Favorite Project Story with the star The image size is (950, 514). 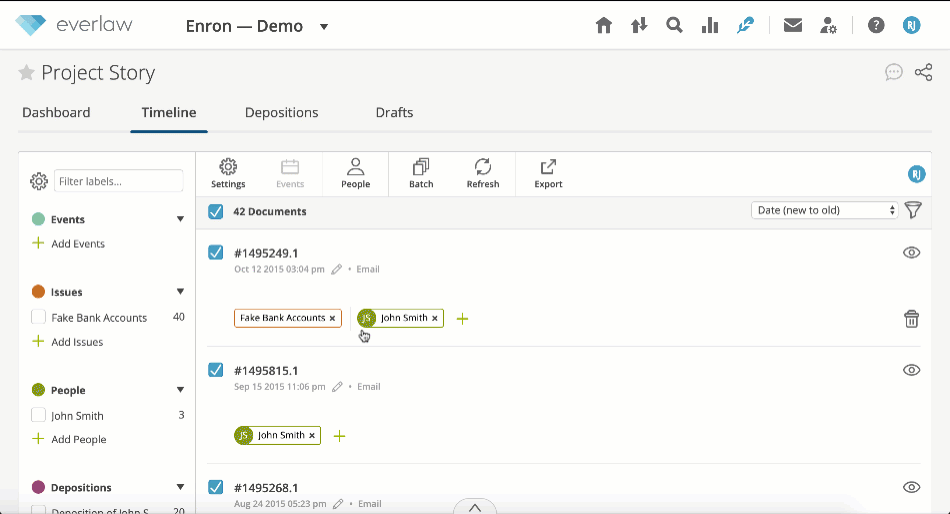coord(26,73)
